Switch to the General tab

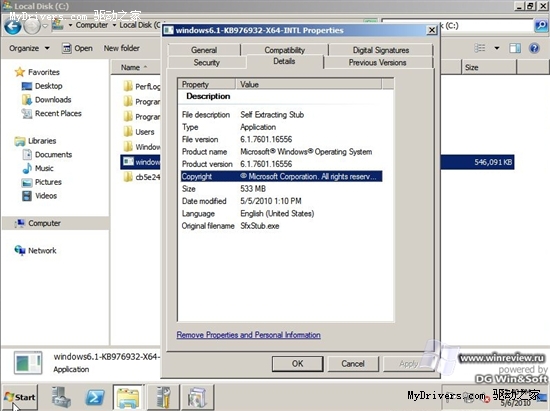coord(204,50)
